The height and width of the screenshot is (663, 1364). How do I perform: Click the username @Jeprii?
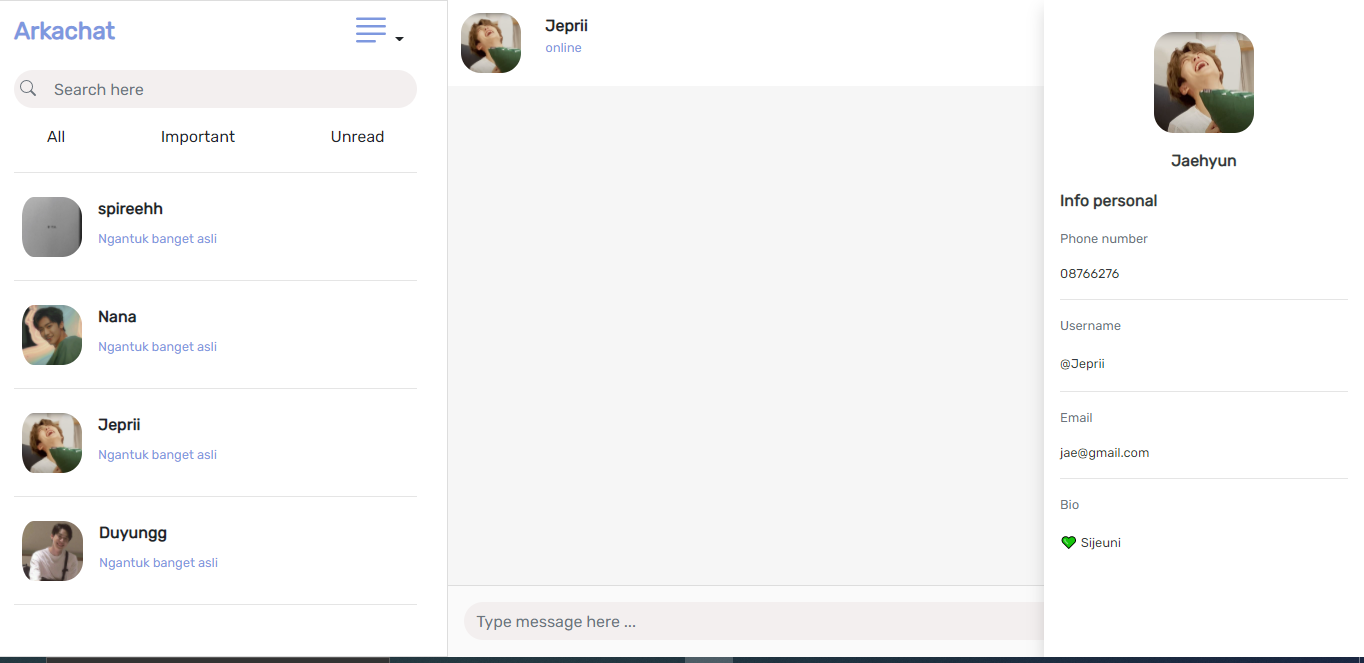tap(1082, 363)
